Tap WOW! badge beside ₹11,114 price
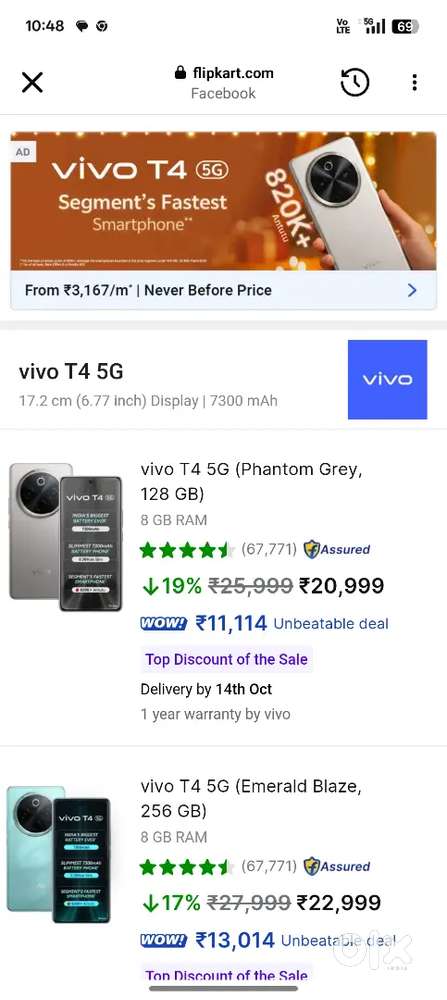Viewport: 447px width, 1000px height. [164, 623]
